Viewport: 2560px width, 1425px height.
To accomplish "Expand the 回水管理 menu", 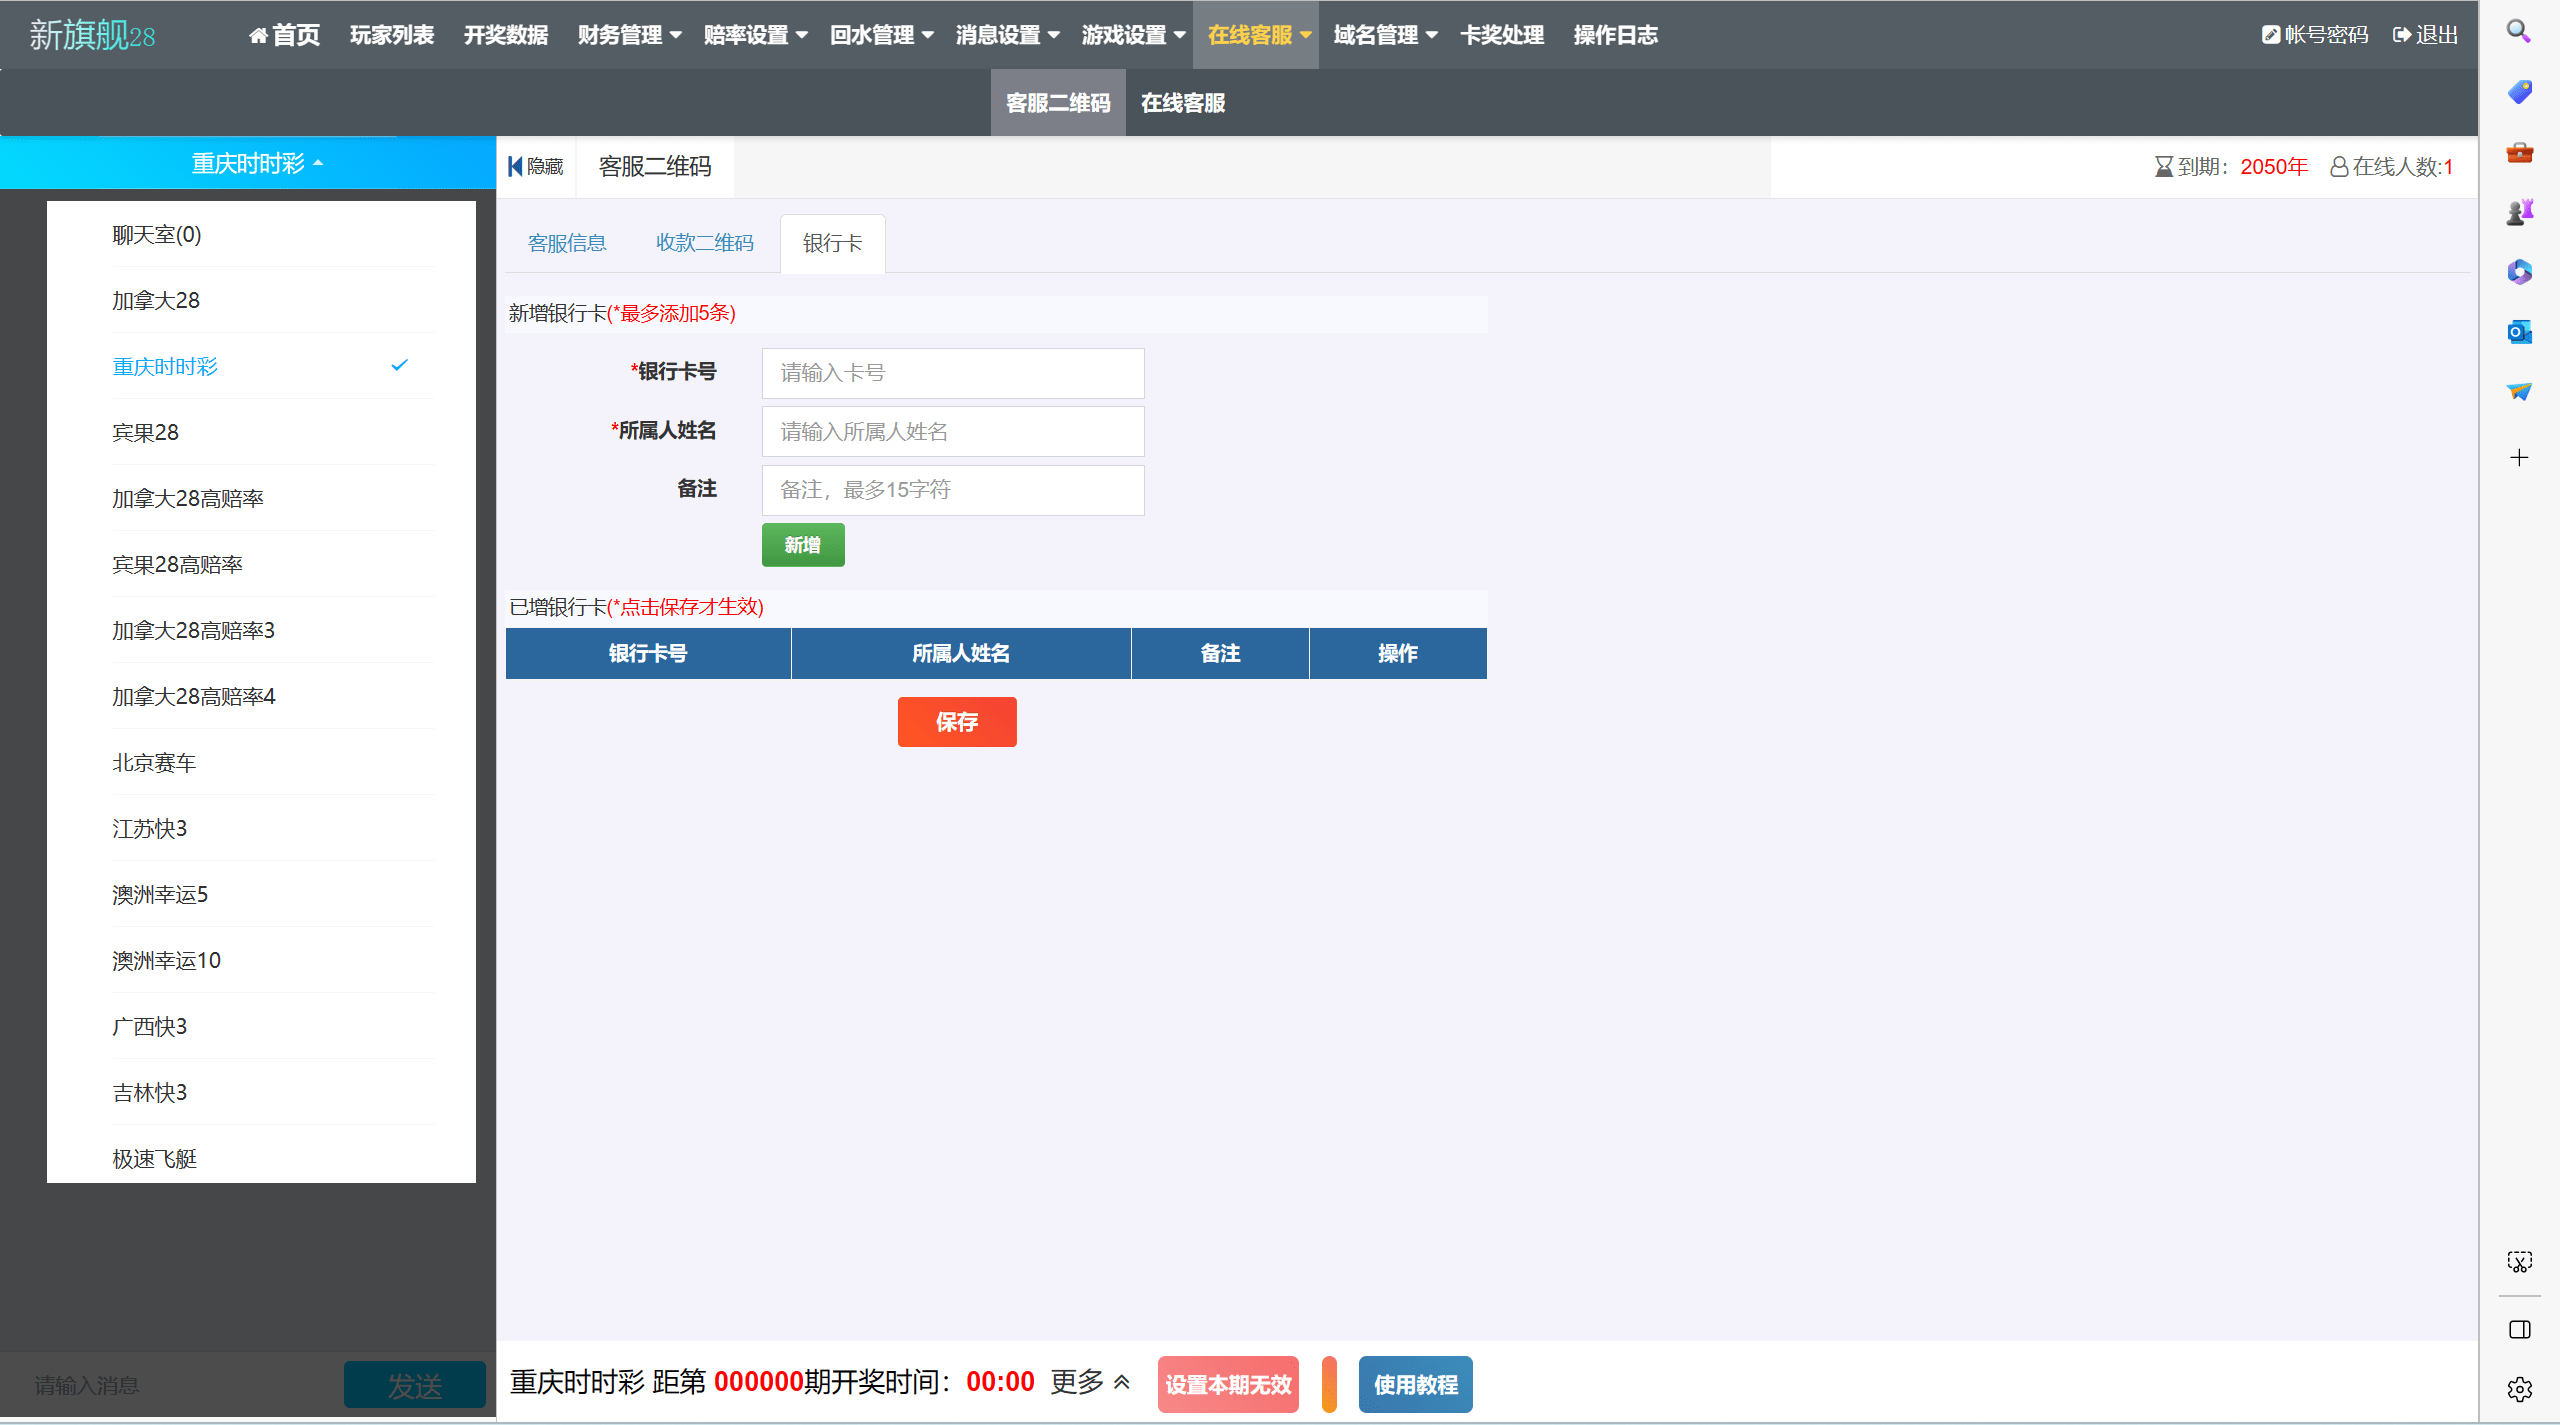I will (x=881, y=35).
